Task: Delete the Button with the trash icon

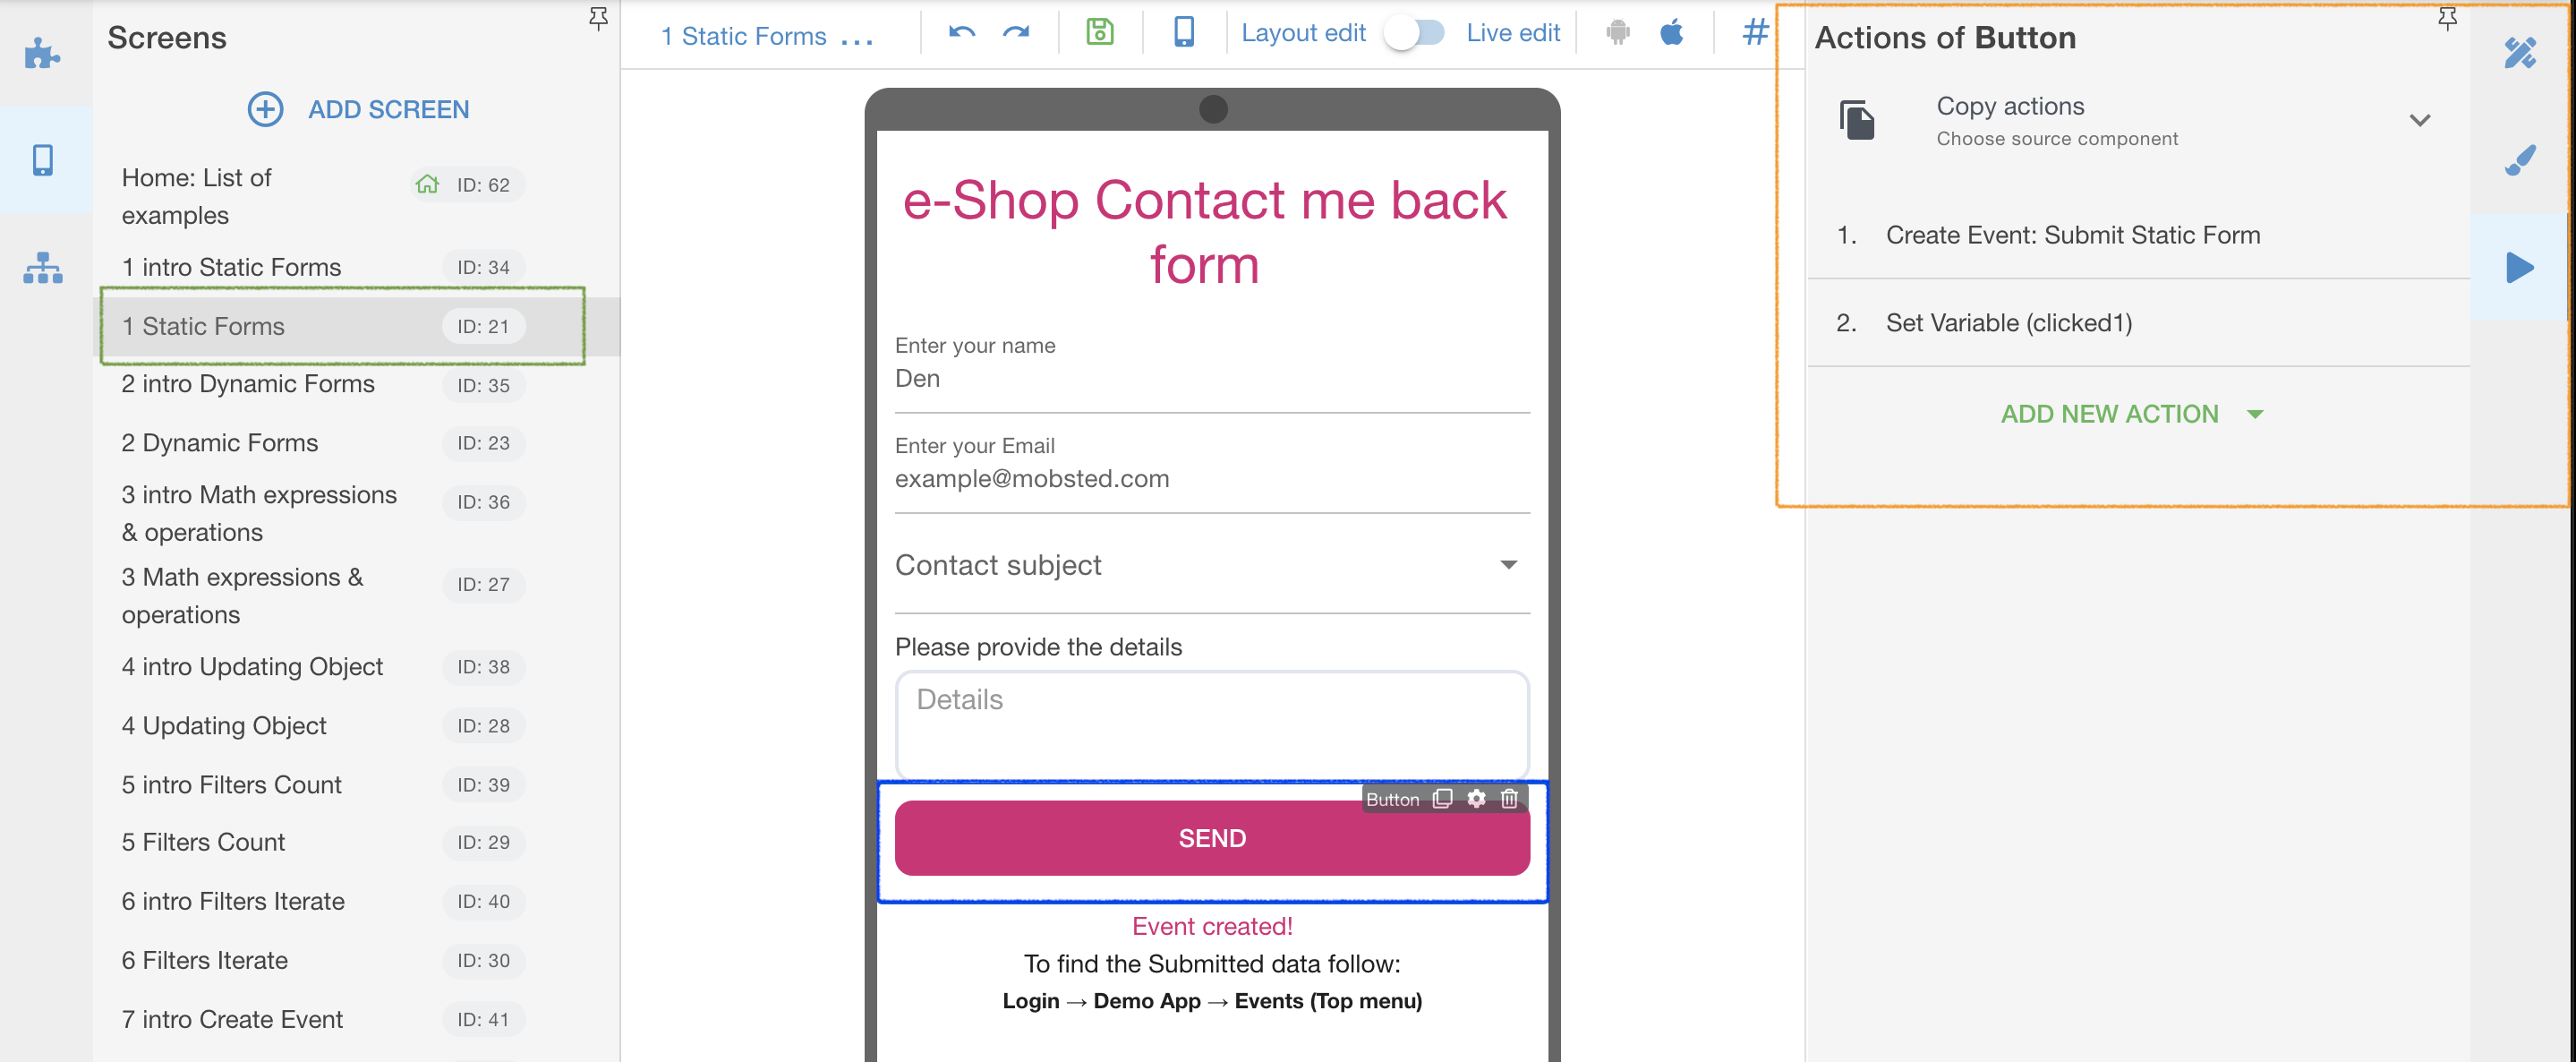Action: coord(1509,798)
